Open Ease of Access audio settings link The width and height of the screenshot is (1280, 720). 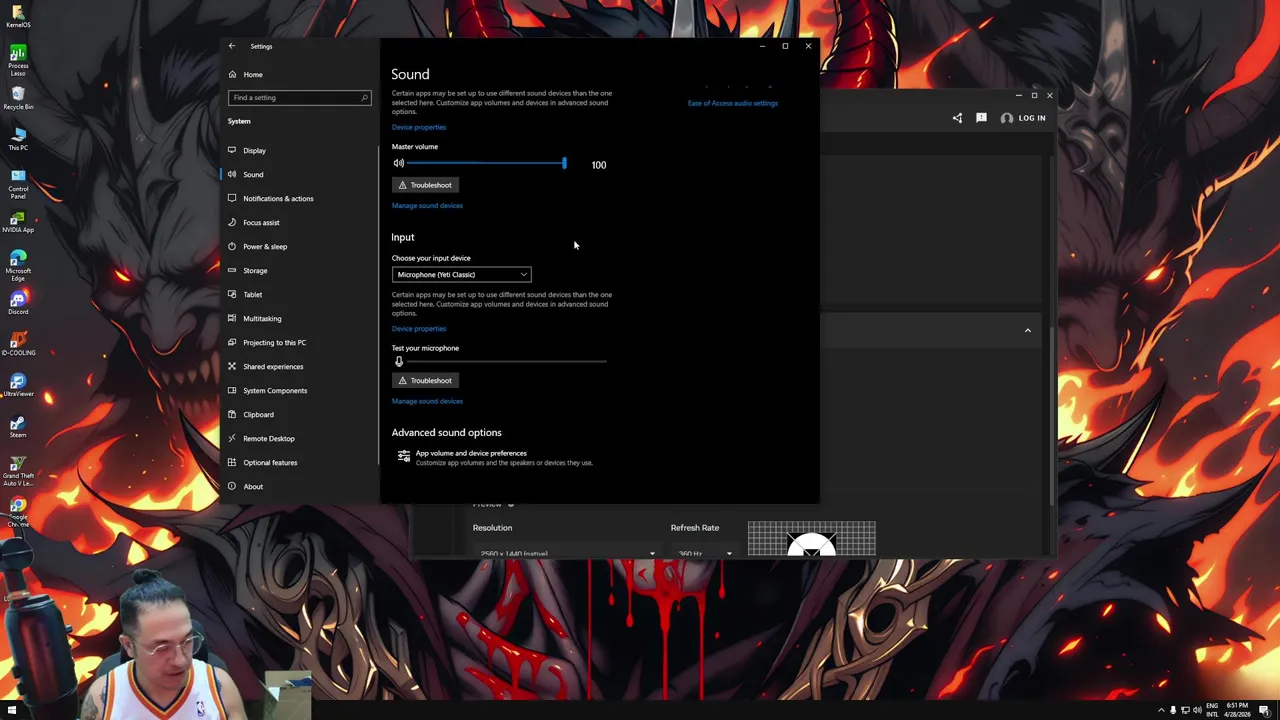732,103
